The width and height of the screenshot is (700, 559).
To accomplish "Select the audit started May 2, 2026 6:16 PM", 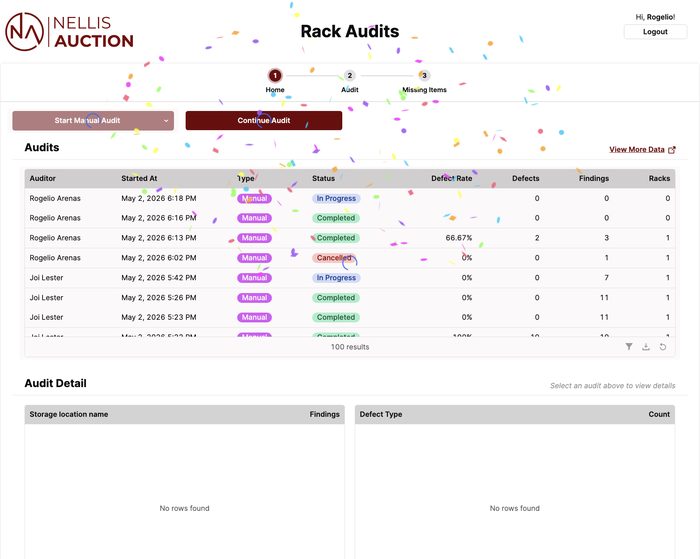I will pos(350,218).
